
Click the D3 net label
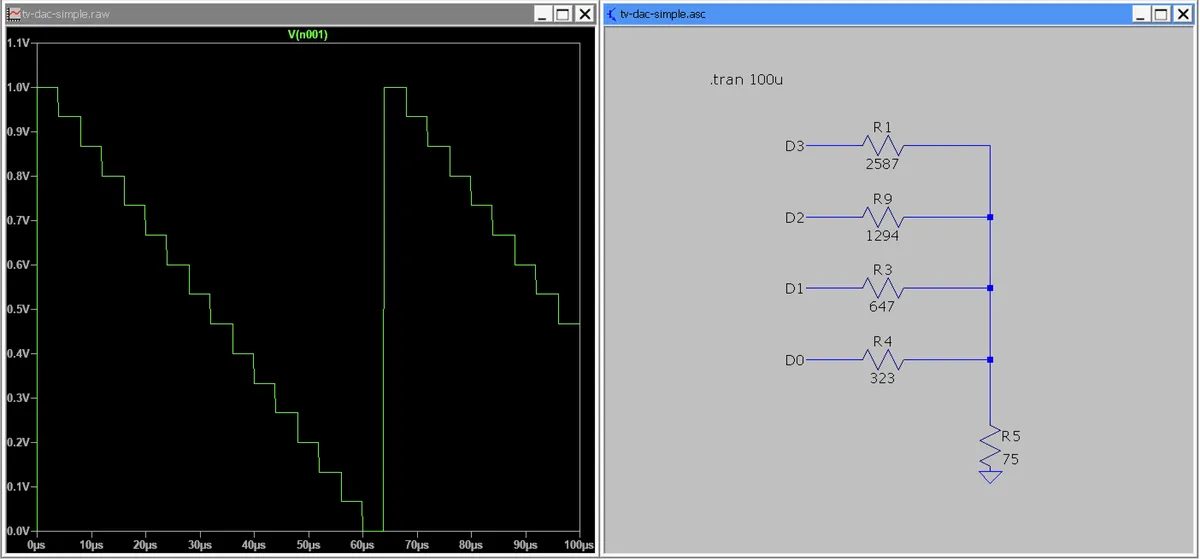[x=794, y=146]
